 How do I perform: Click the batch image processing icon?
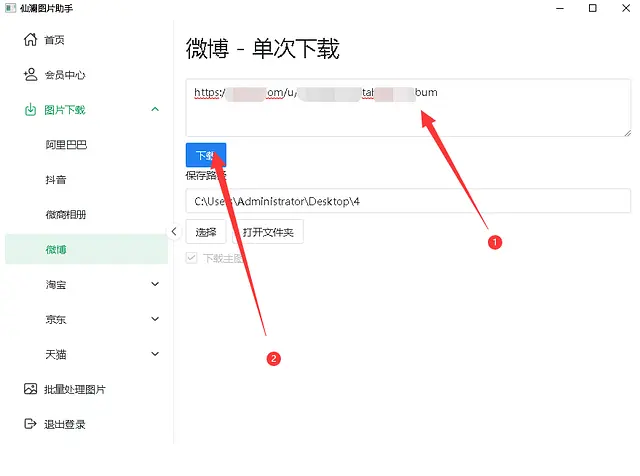(x=31, y=389)
